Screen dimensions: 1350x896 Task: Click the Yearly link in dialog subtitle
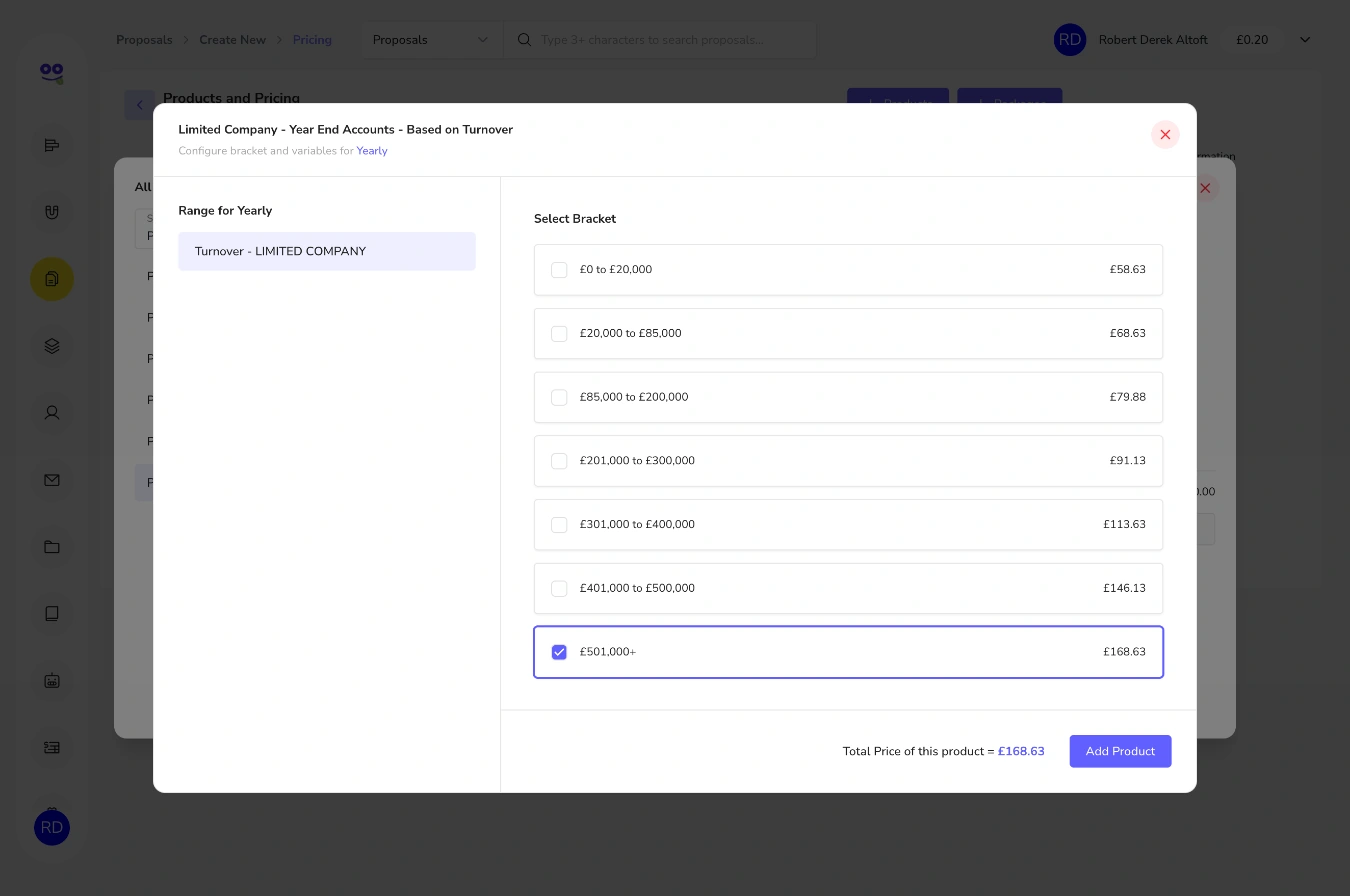click(372, 151)
